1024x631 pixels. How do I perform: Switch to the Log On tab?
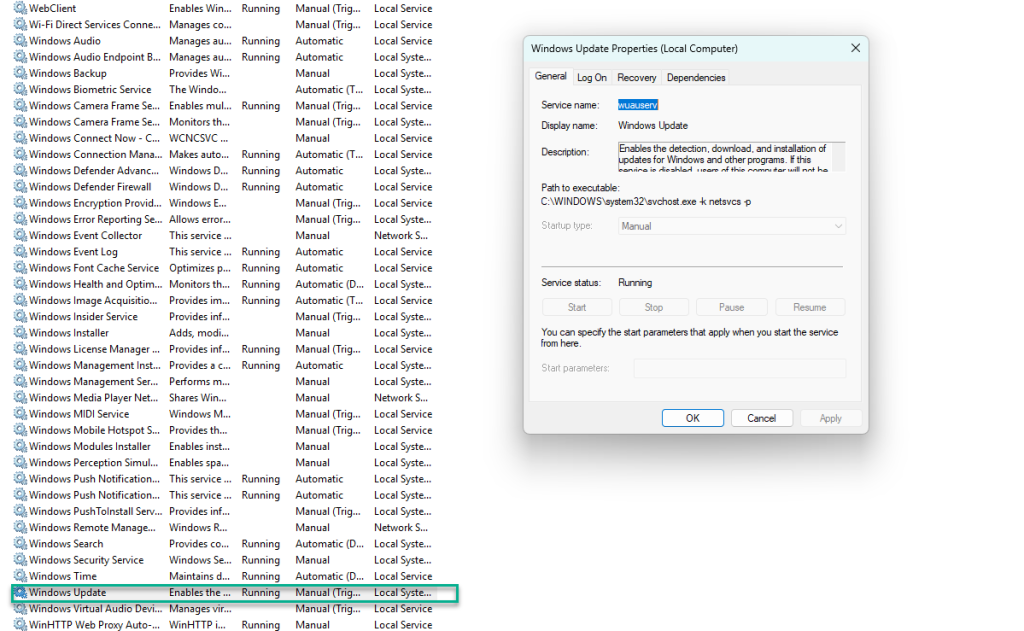point(591,77)
